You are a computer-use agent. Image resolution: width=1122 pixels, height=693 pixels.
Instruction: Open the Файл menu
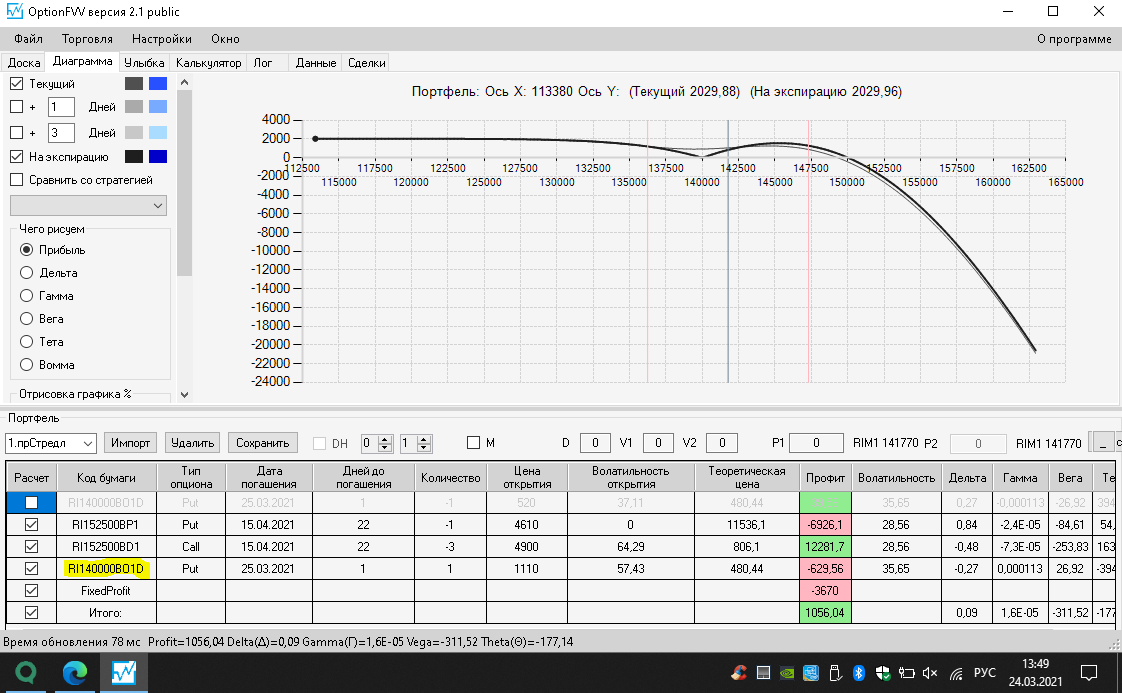(x=29, y=39)
